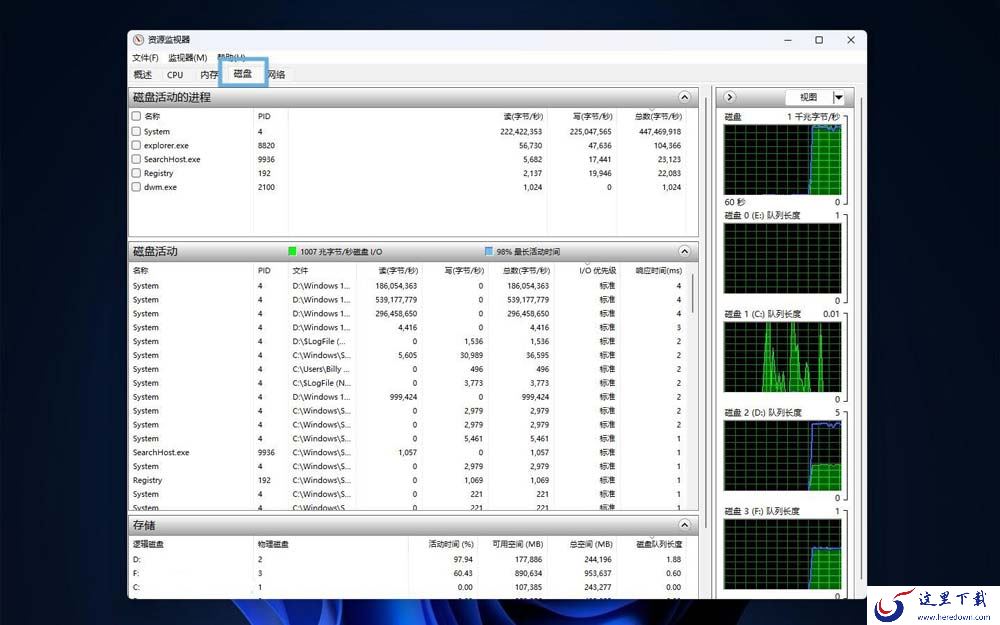1000x625 pixels.
Task: Select the F: logical disk storage row
Action: [408, 573]
